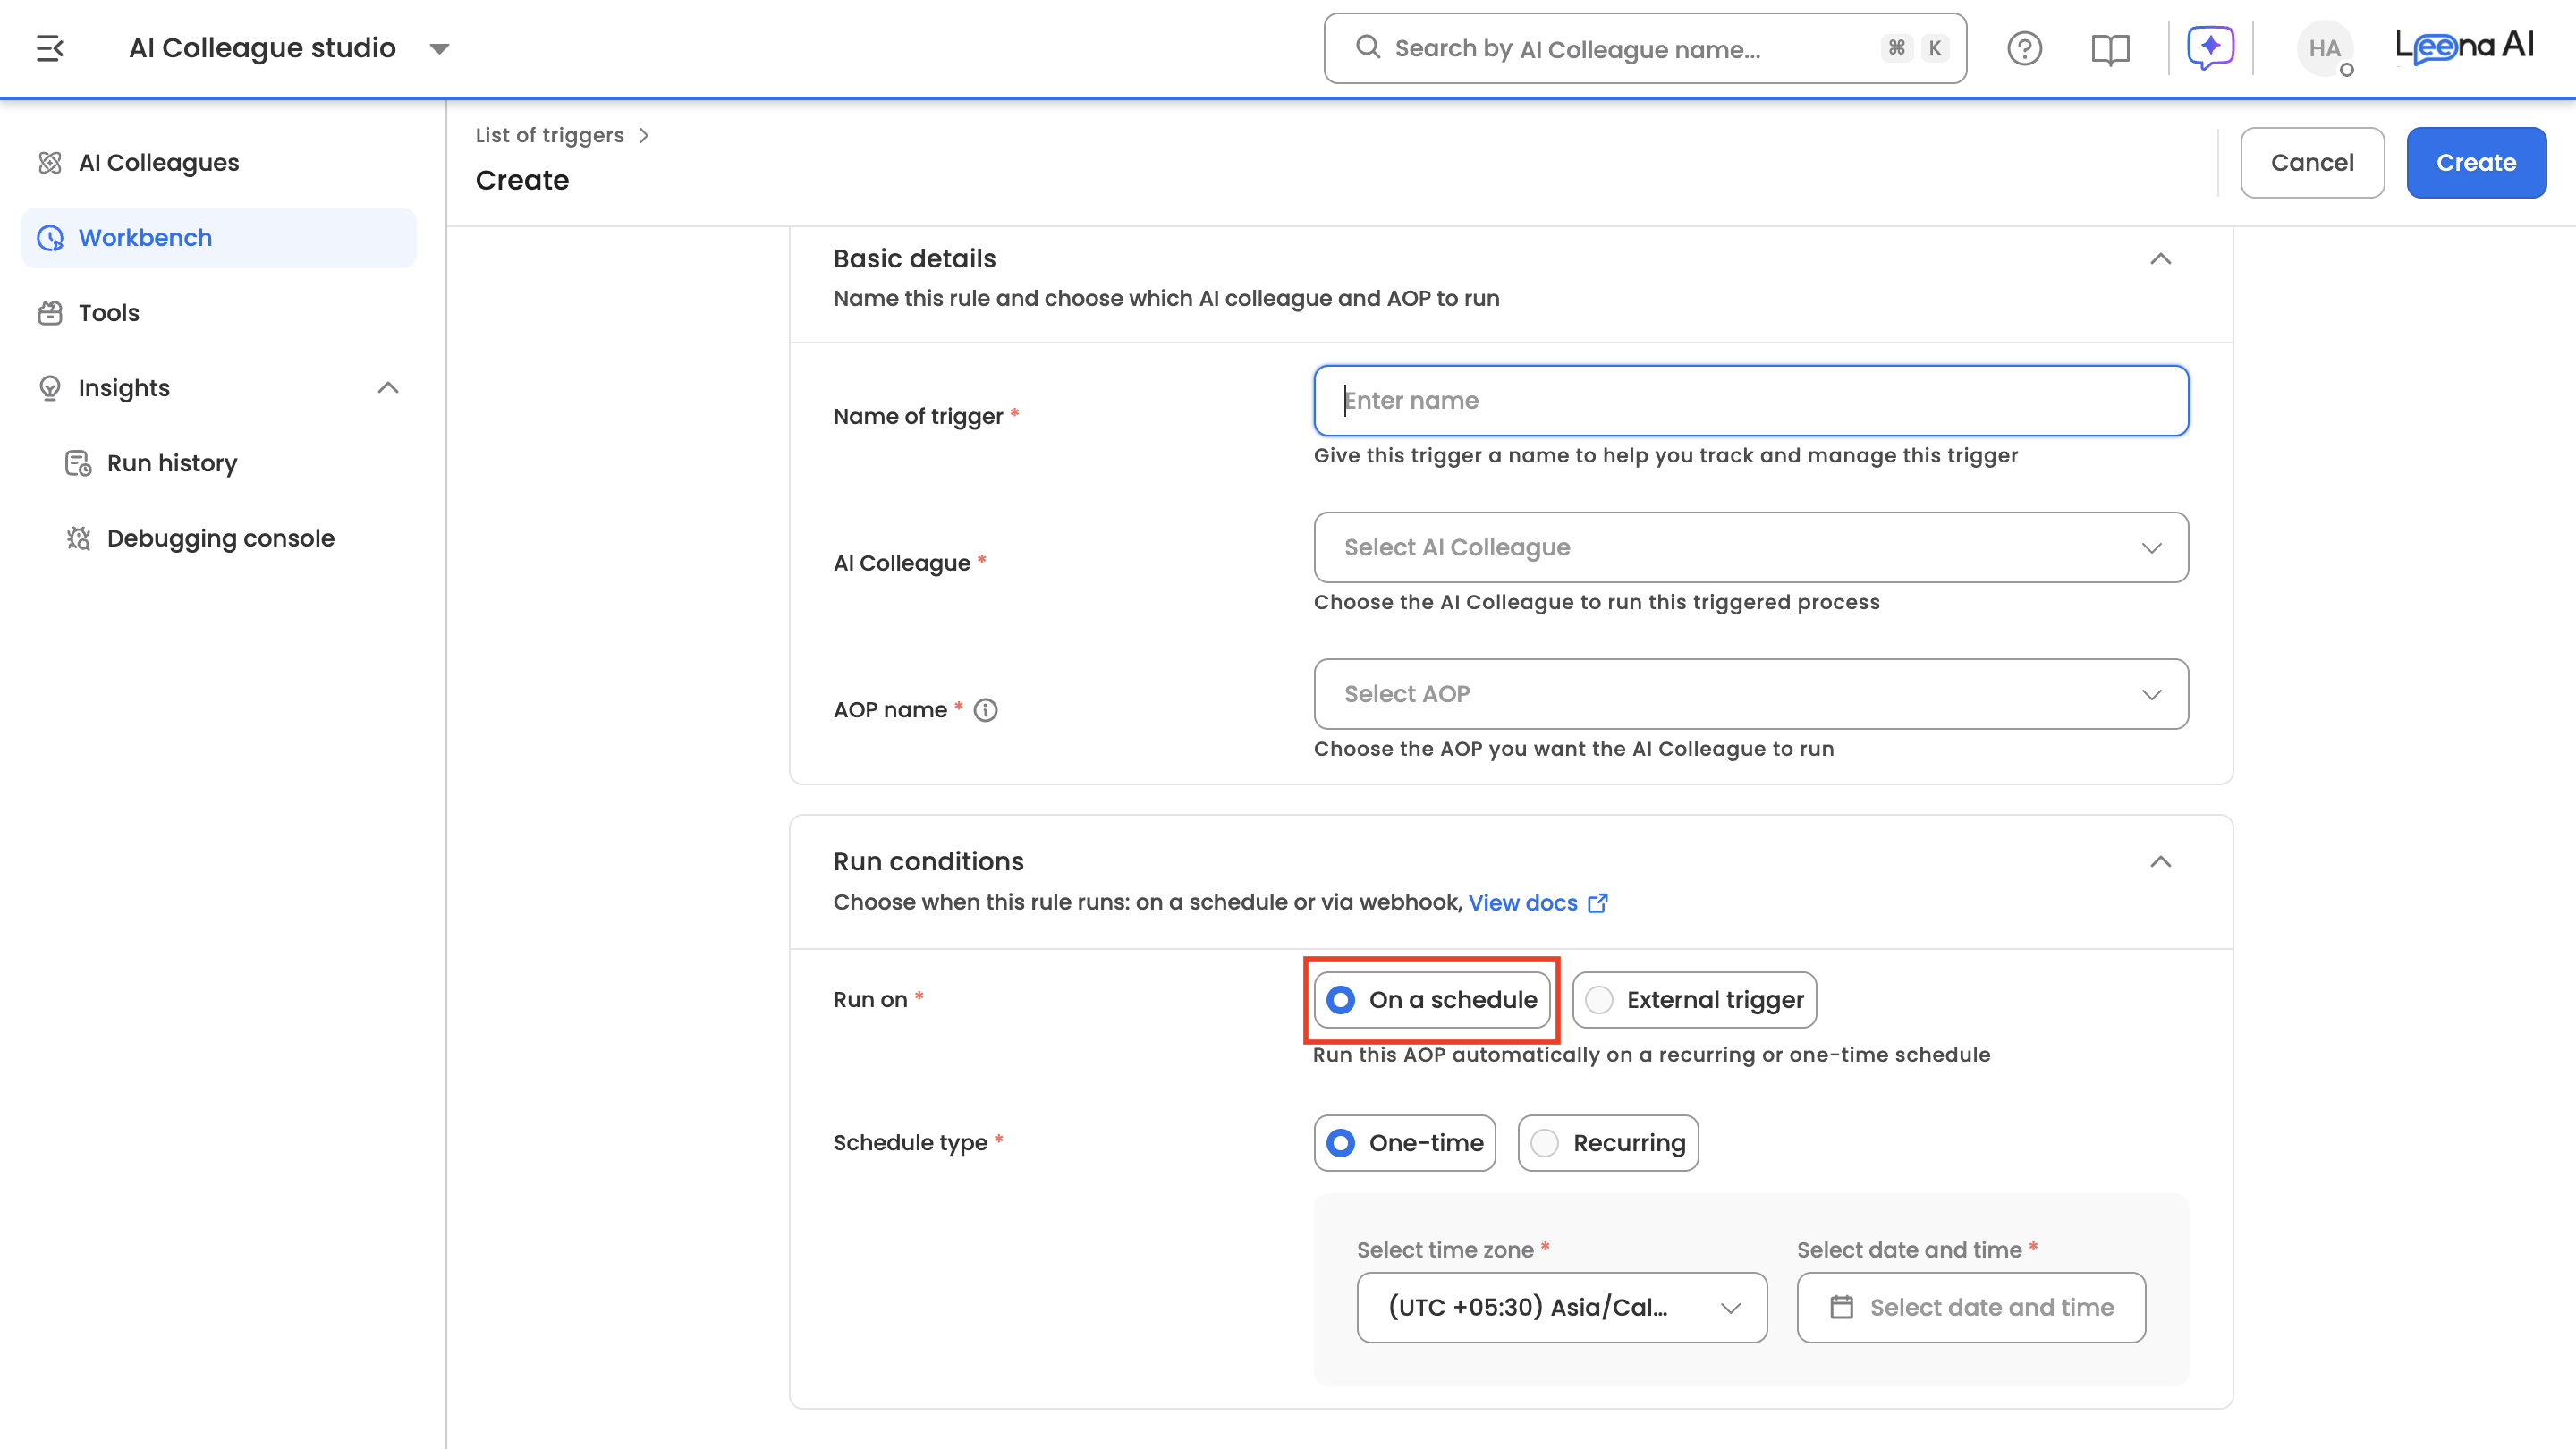The height and width of the screenshot is (1449, 2576).
Task: Click the Run history icon
Action: point(78,463)
